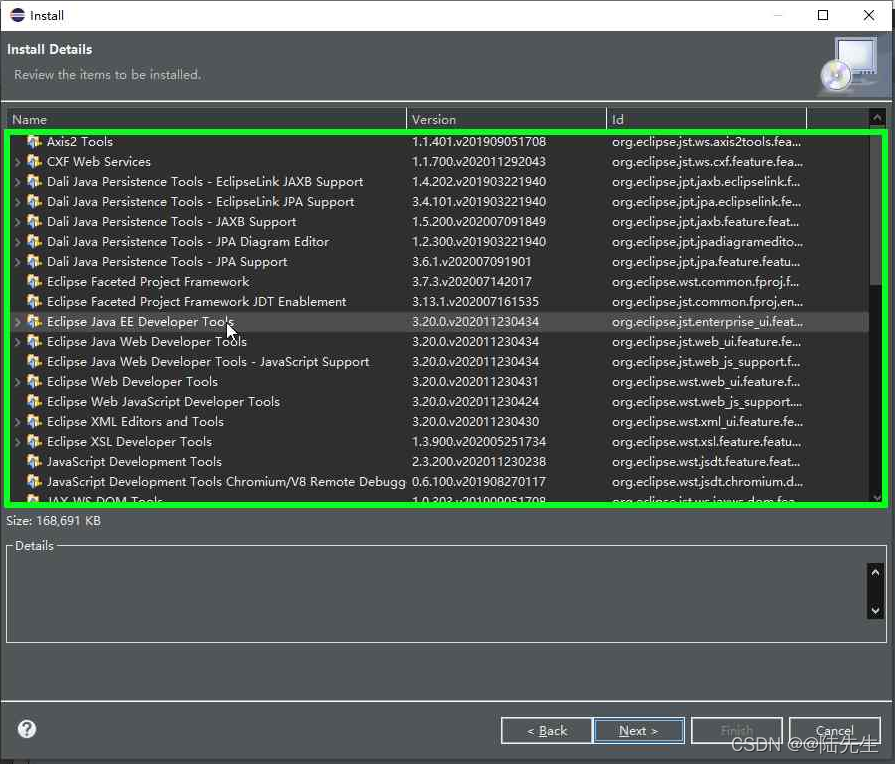Click the Eclipse XSL Developer Tools feature icon
The image size is (895, 764).
pos(36,441)
